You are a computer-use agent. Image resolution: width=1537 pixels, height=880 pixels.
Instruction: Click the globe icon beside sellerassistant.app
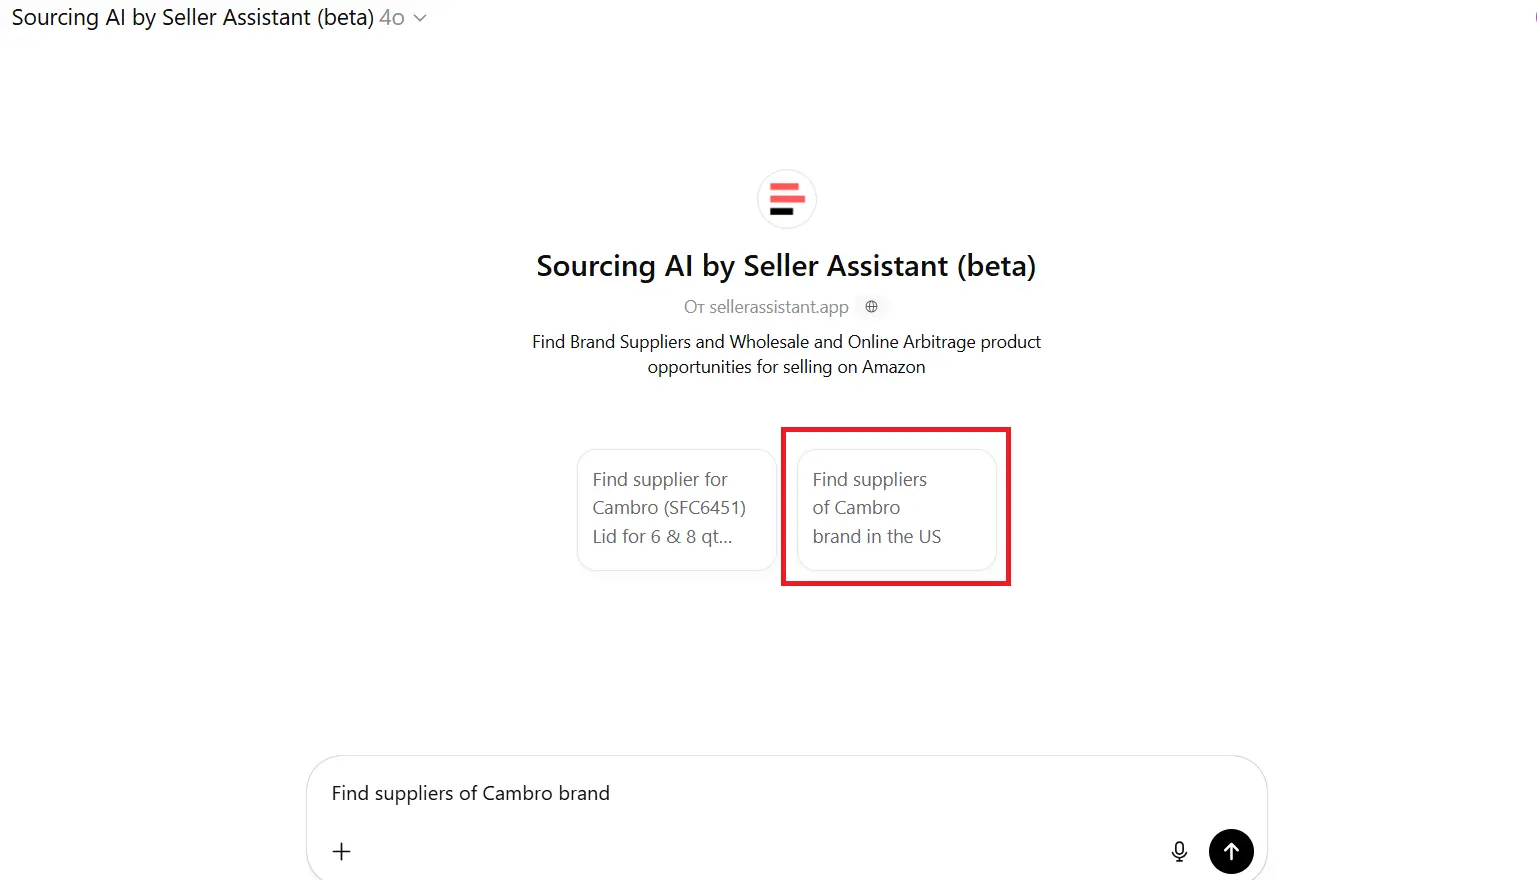tap(871, 306)
